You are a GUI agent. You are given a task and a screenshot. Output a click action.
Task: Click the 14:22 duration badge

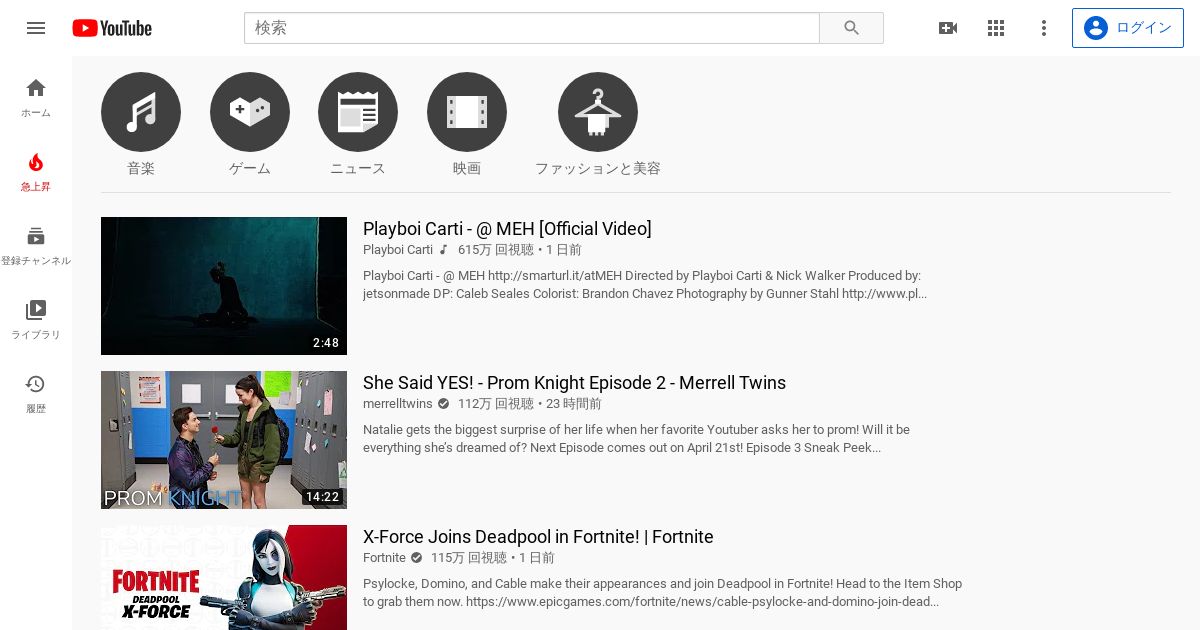tap(322, 497)
